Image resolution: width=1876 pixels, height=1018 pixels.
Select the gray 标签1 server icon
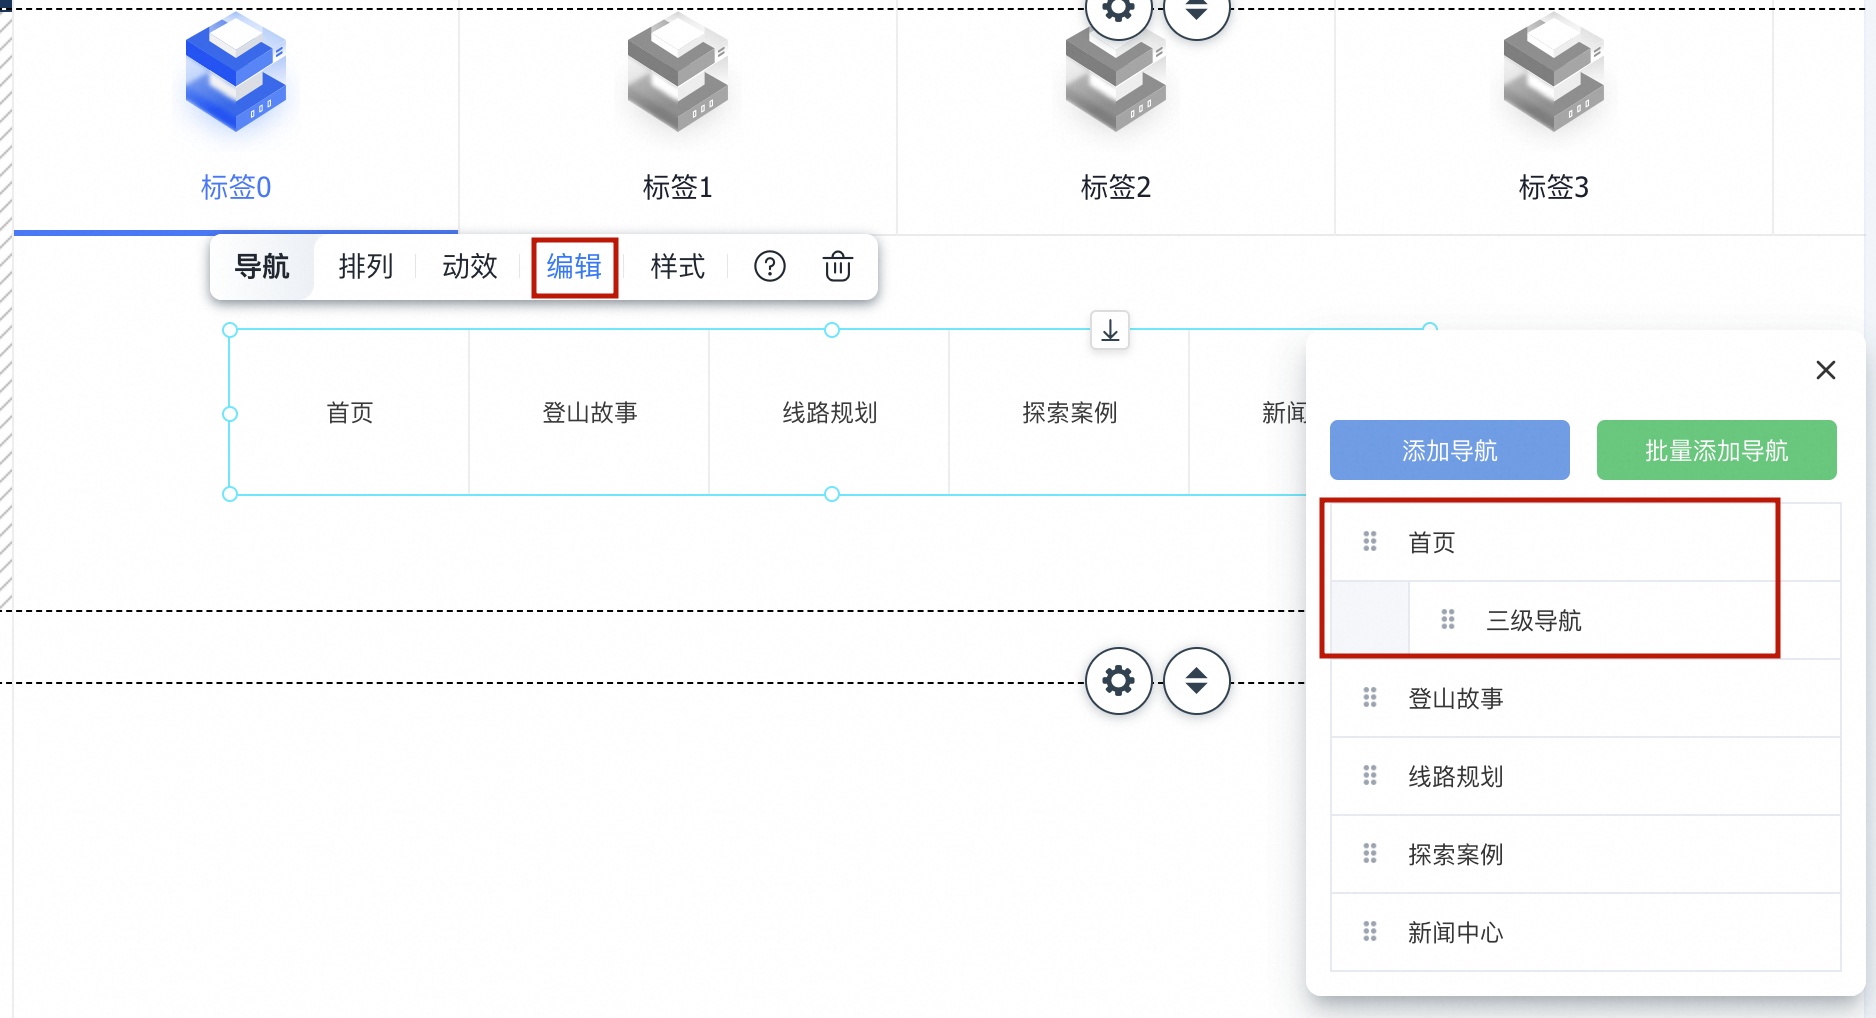[678, 72]
